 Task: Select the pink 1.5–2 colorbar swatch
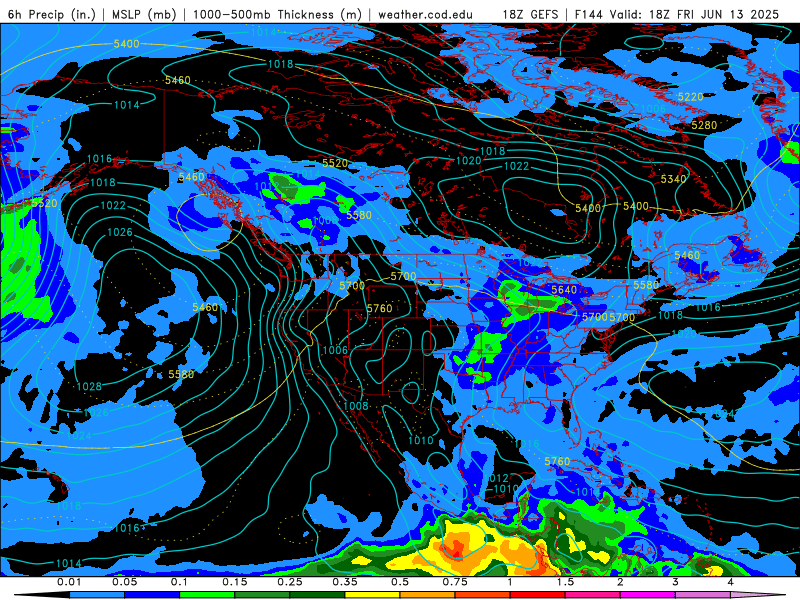(593, 595)
